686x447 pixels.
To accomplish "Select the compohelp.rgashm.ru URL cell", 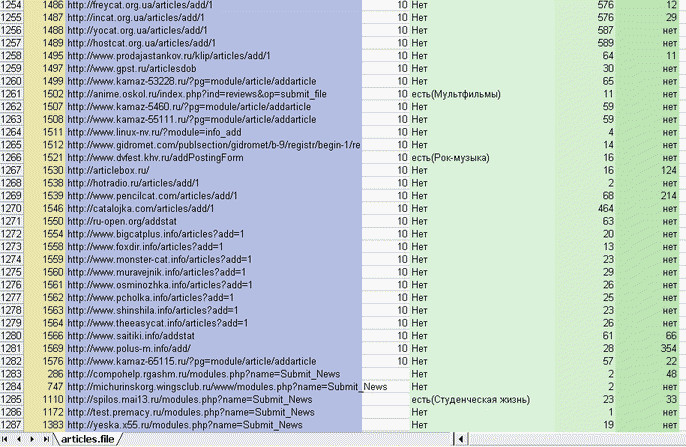I will pyautogui.click(x=214, y=374).
